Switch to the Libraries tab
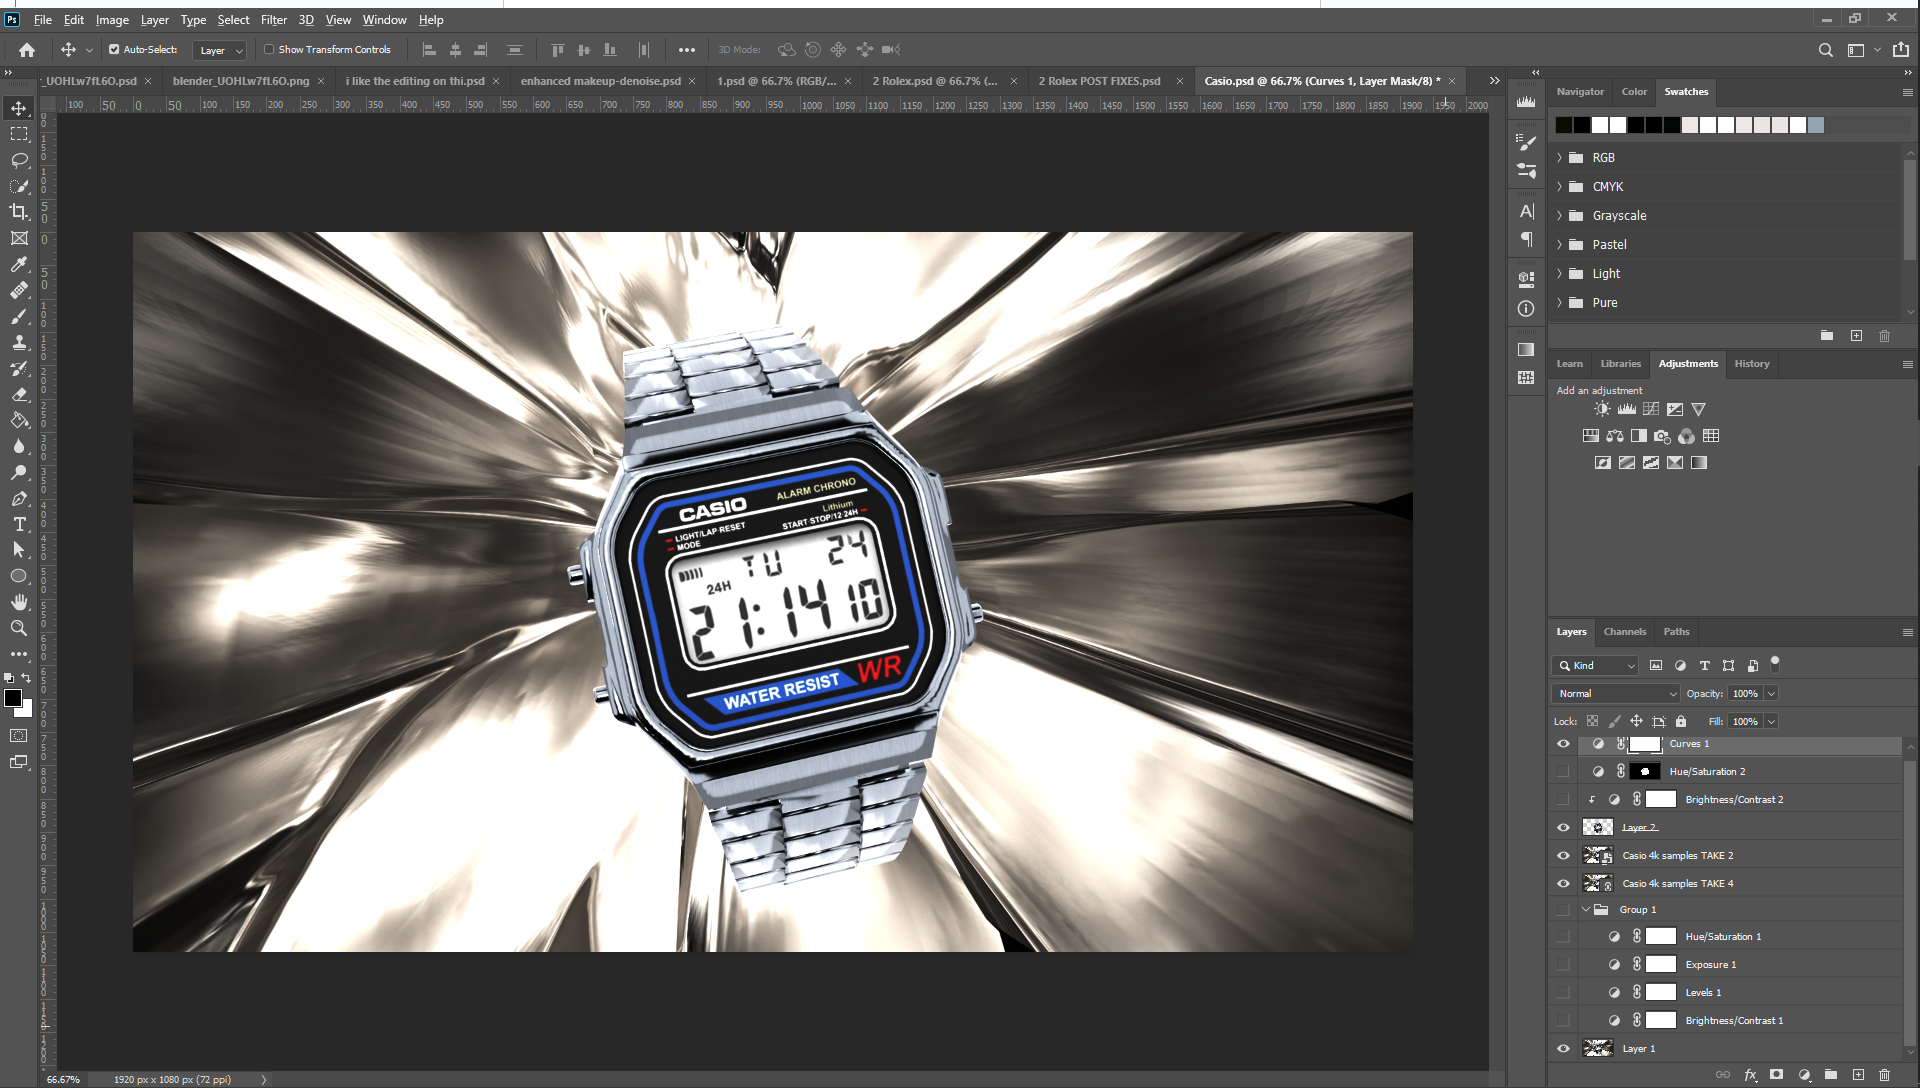This screenshot has width=1920, height=1088. 1620,364
